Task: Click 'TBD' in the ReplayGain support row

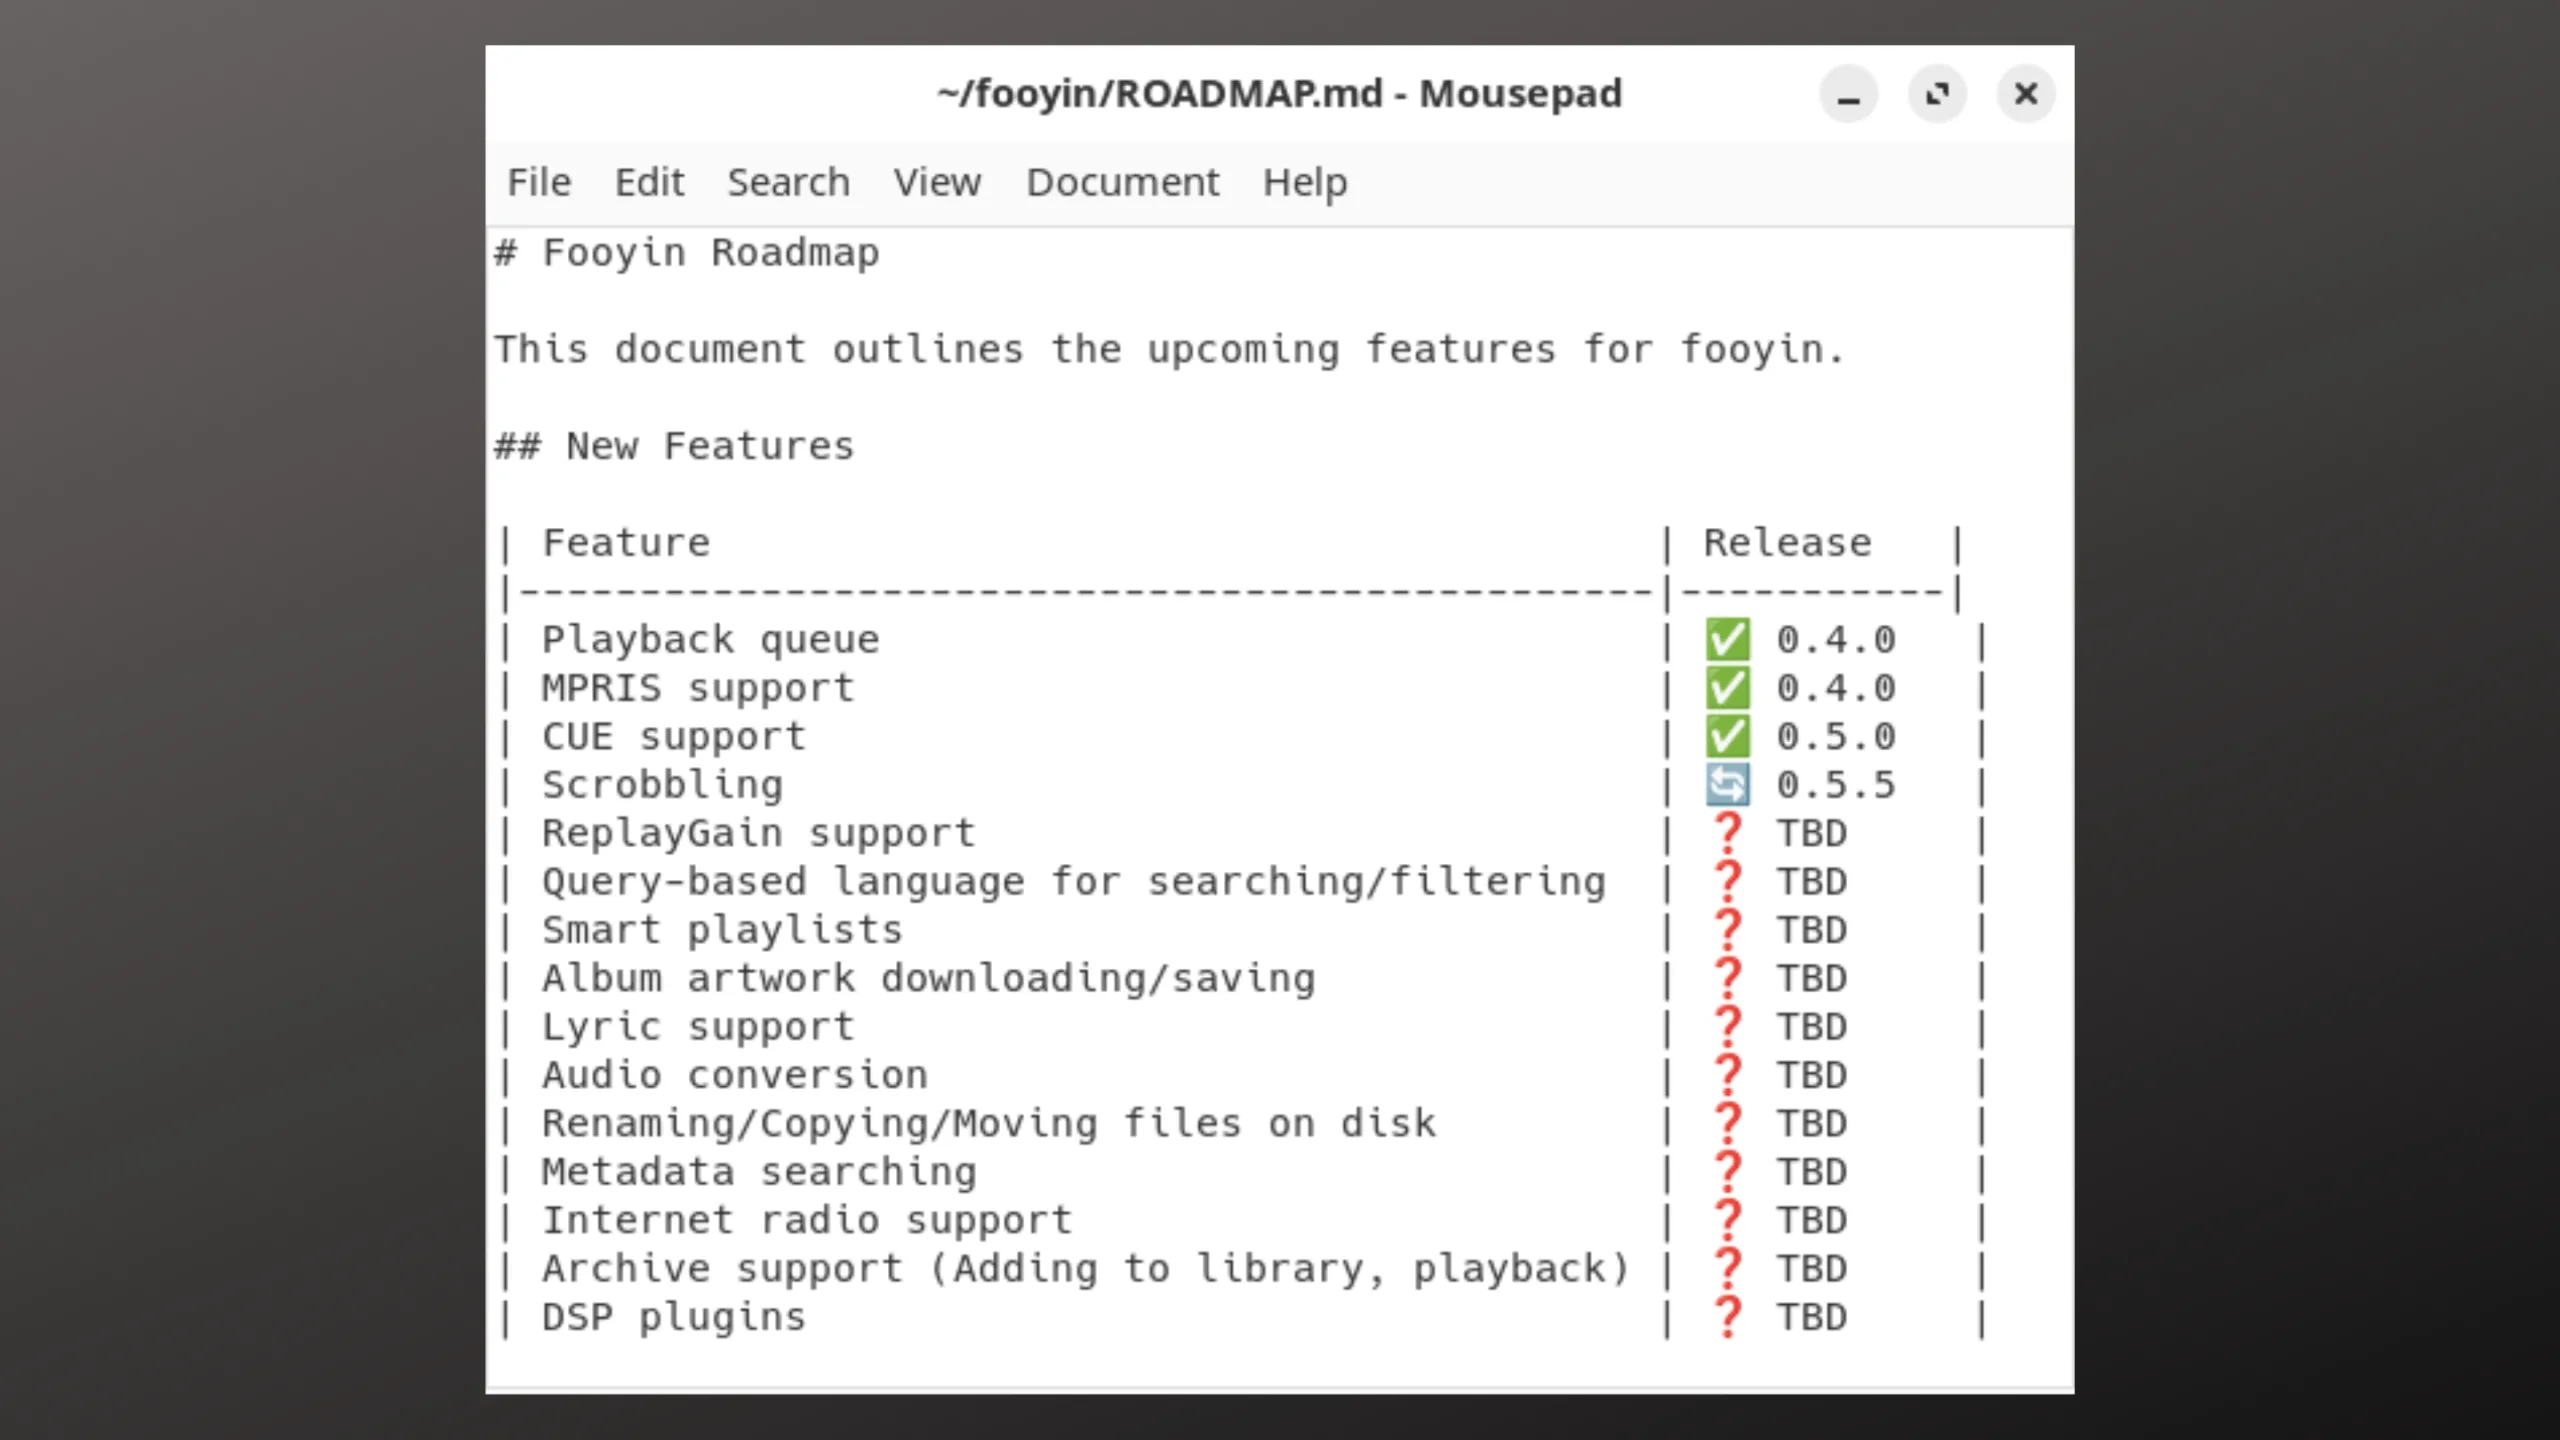Action: click(1811, 833)
